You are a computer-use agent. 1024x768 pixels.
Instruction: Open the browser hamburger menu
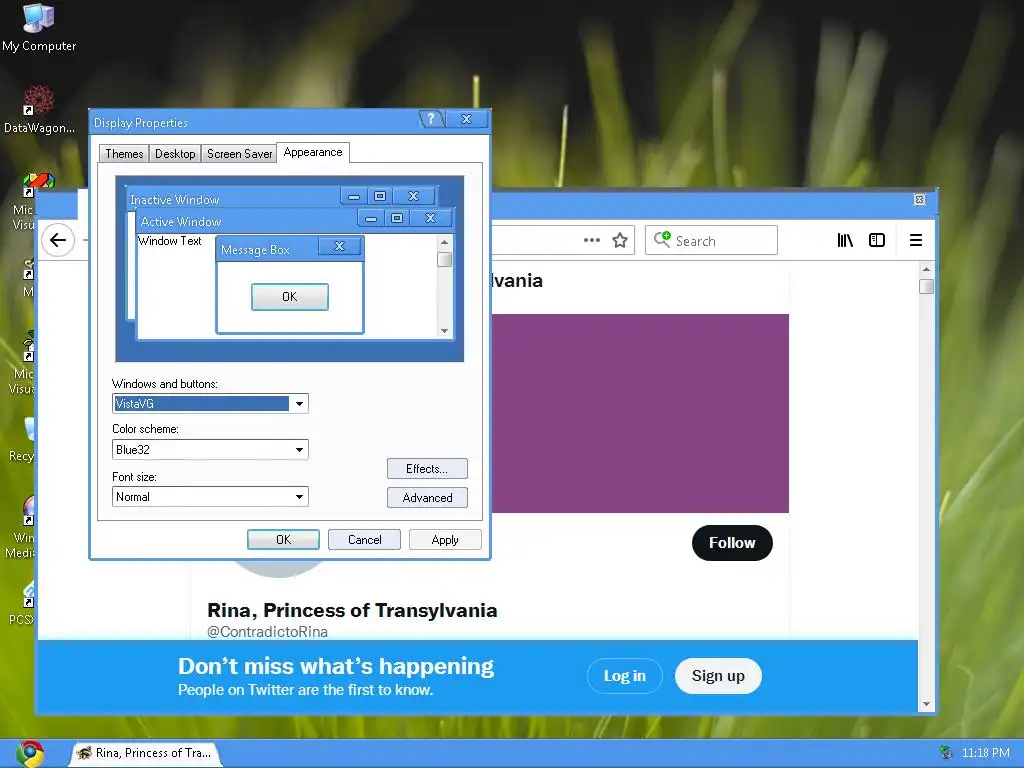coord(916,240)
